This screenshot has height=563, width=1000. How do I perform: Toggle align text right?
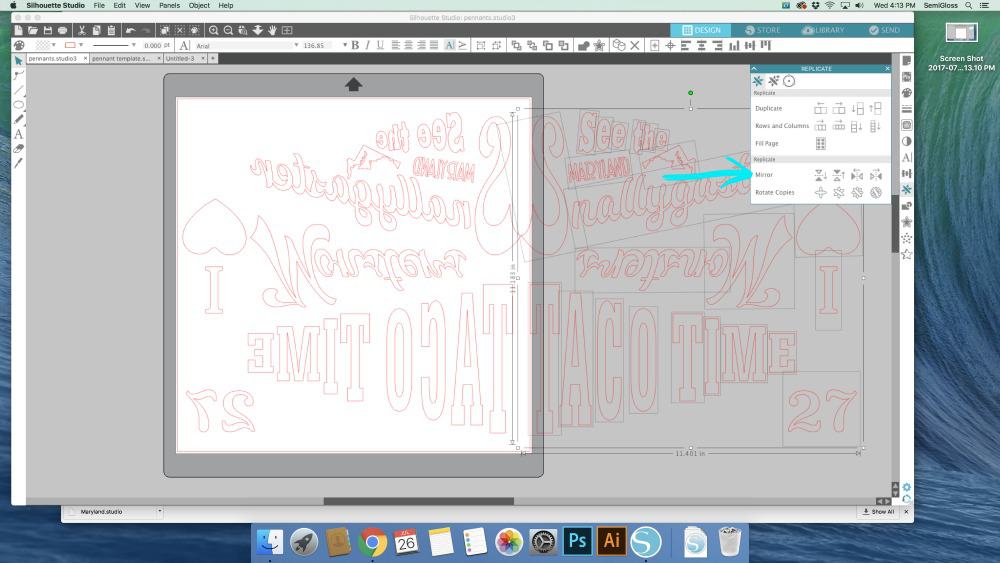[x=422, y=45]
